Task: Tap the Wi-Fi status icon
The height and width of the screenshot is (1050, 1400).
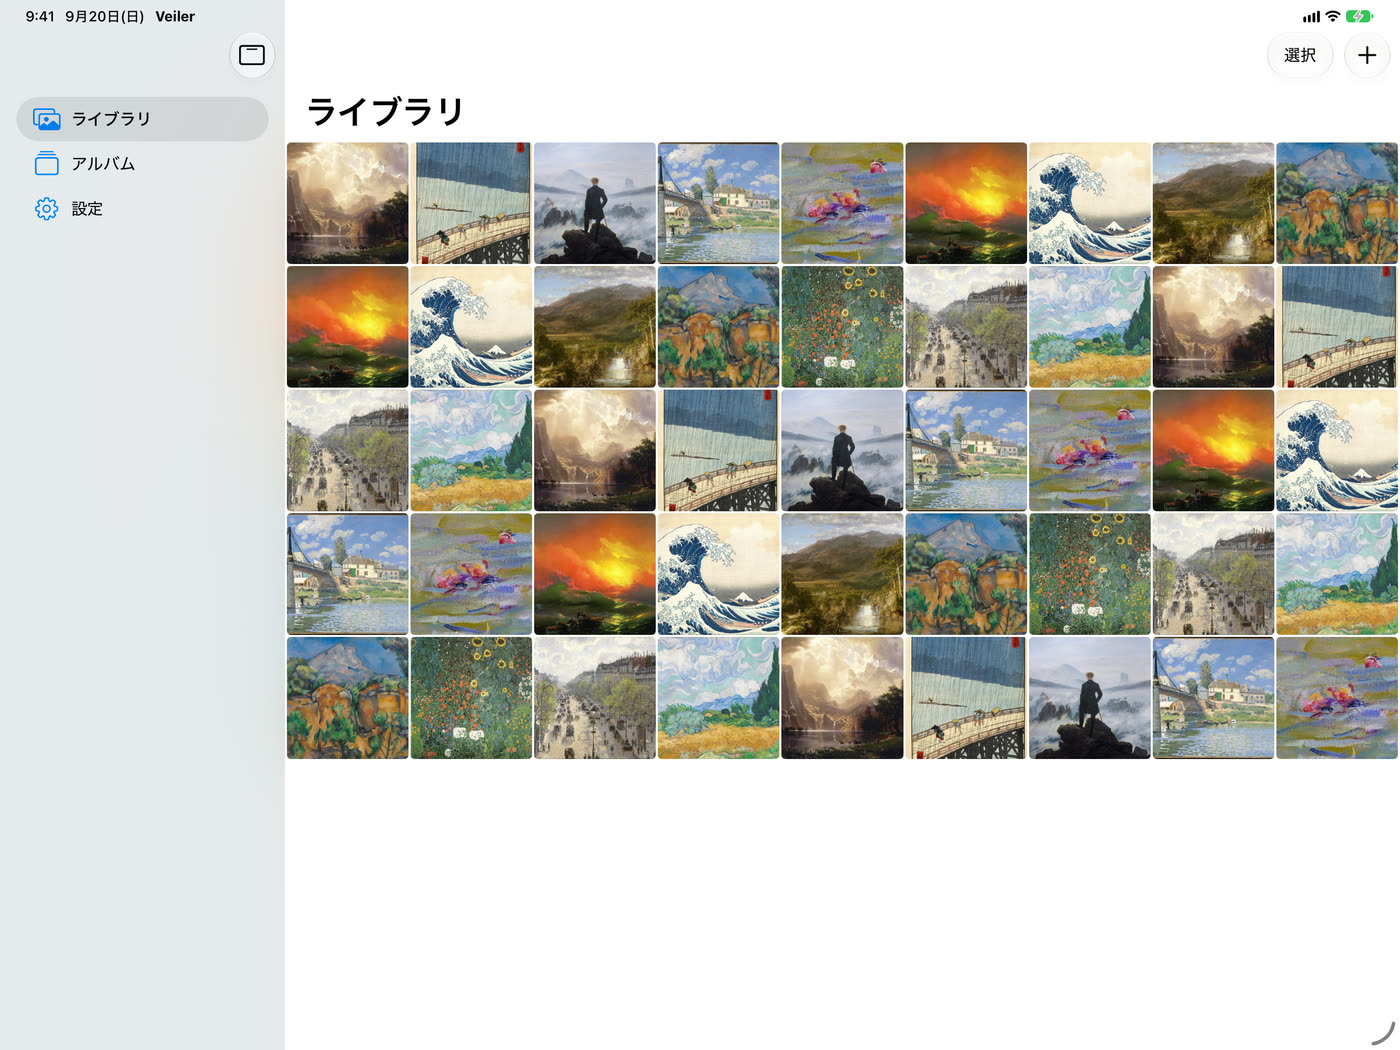Action: (1332, 16)
